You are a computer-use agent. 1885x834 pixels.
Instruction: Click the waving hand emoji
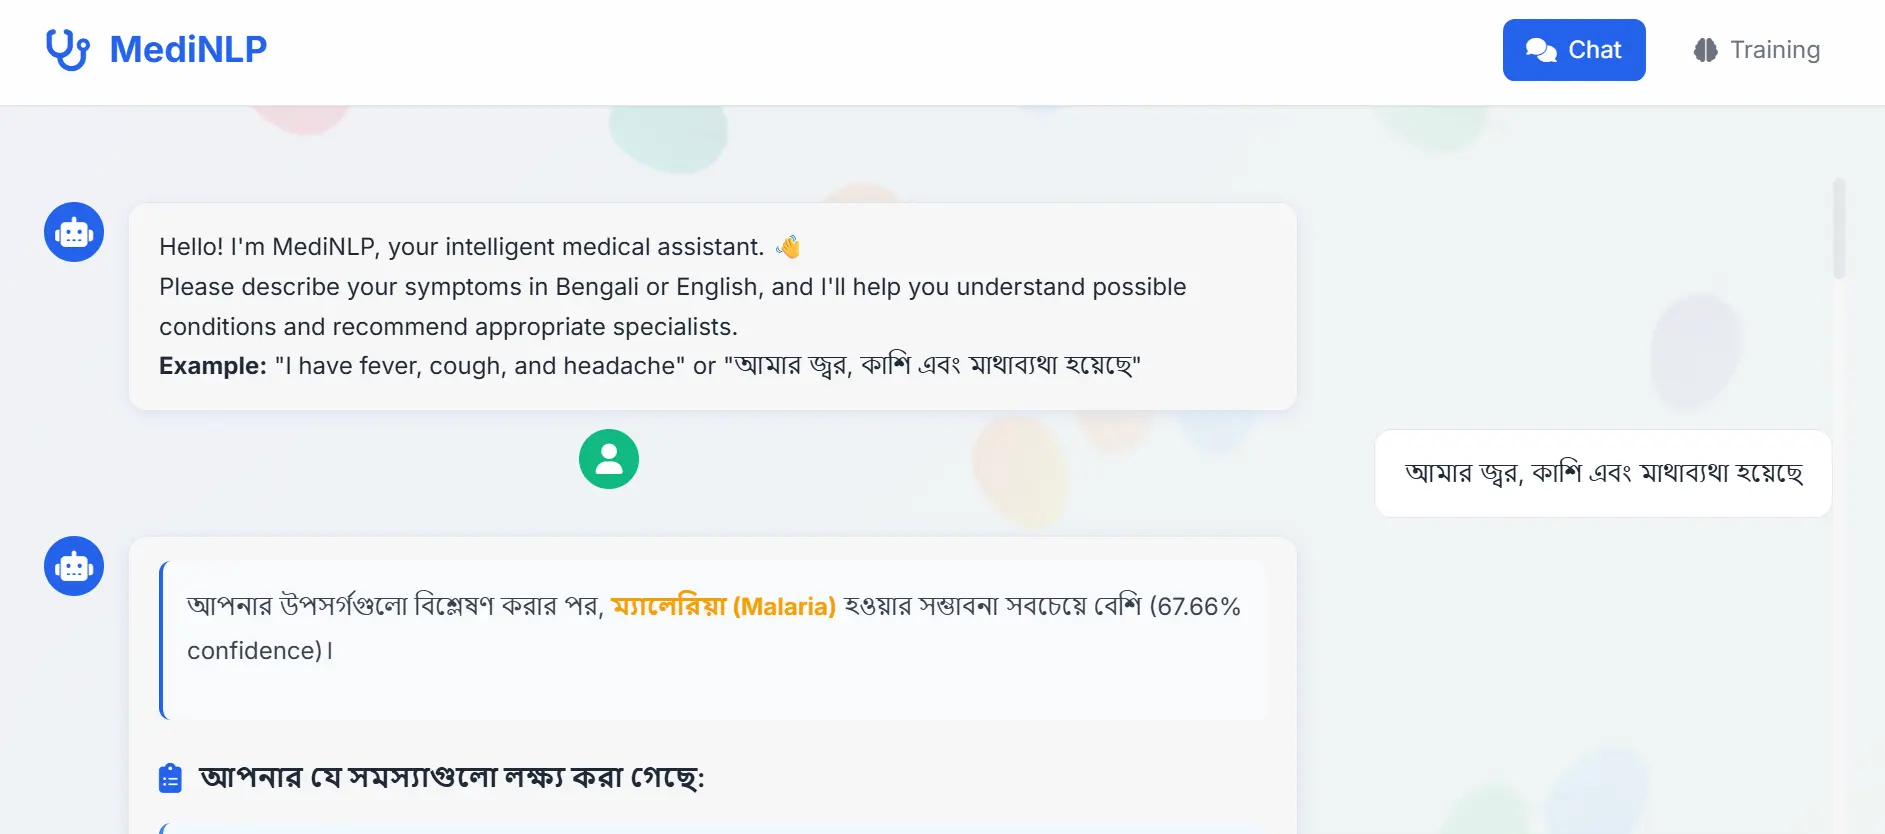788,247
